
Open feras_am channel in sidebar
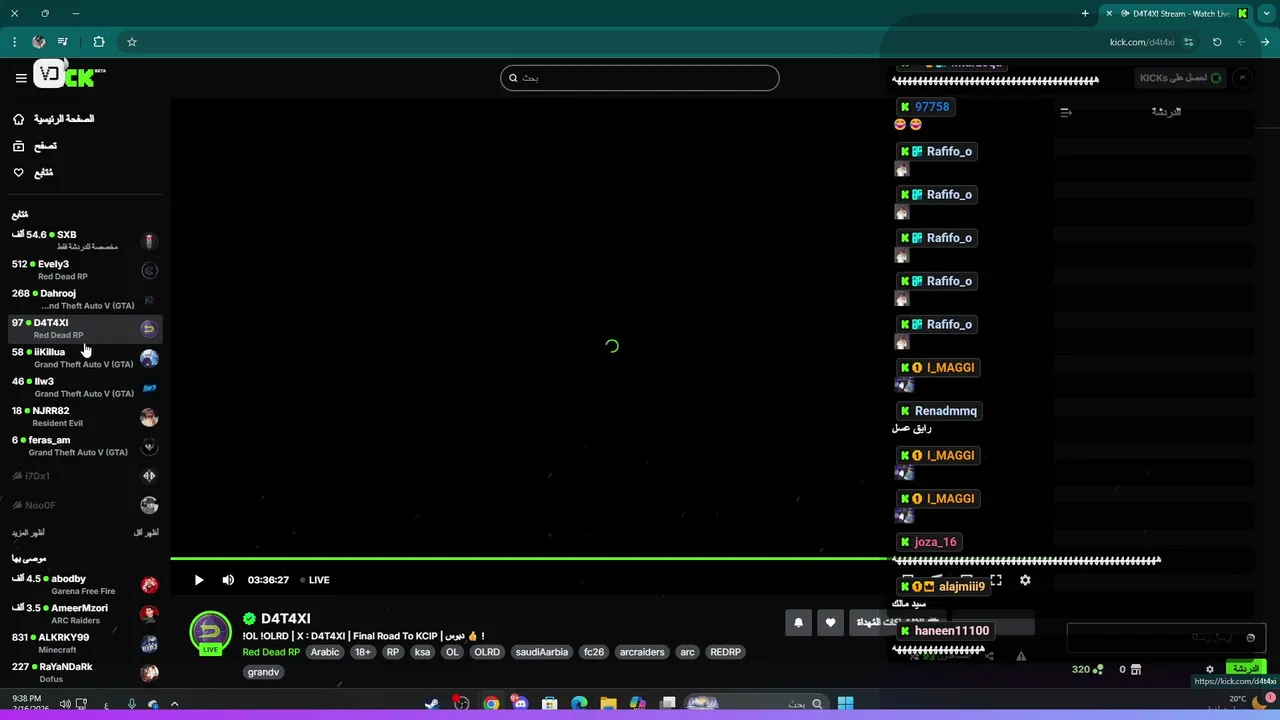click(85, 446)
